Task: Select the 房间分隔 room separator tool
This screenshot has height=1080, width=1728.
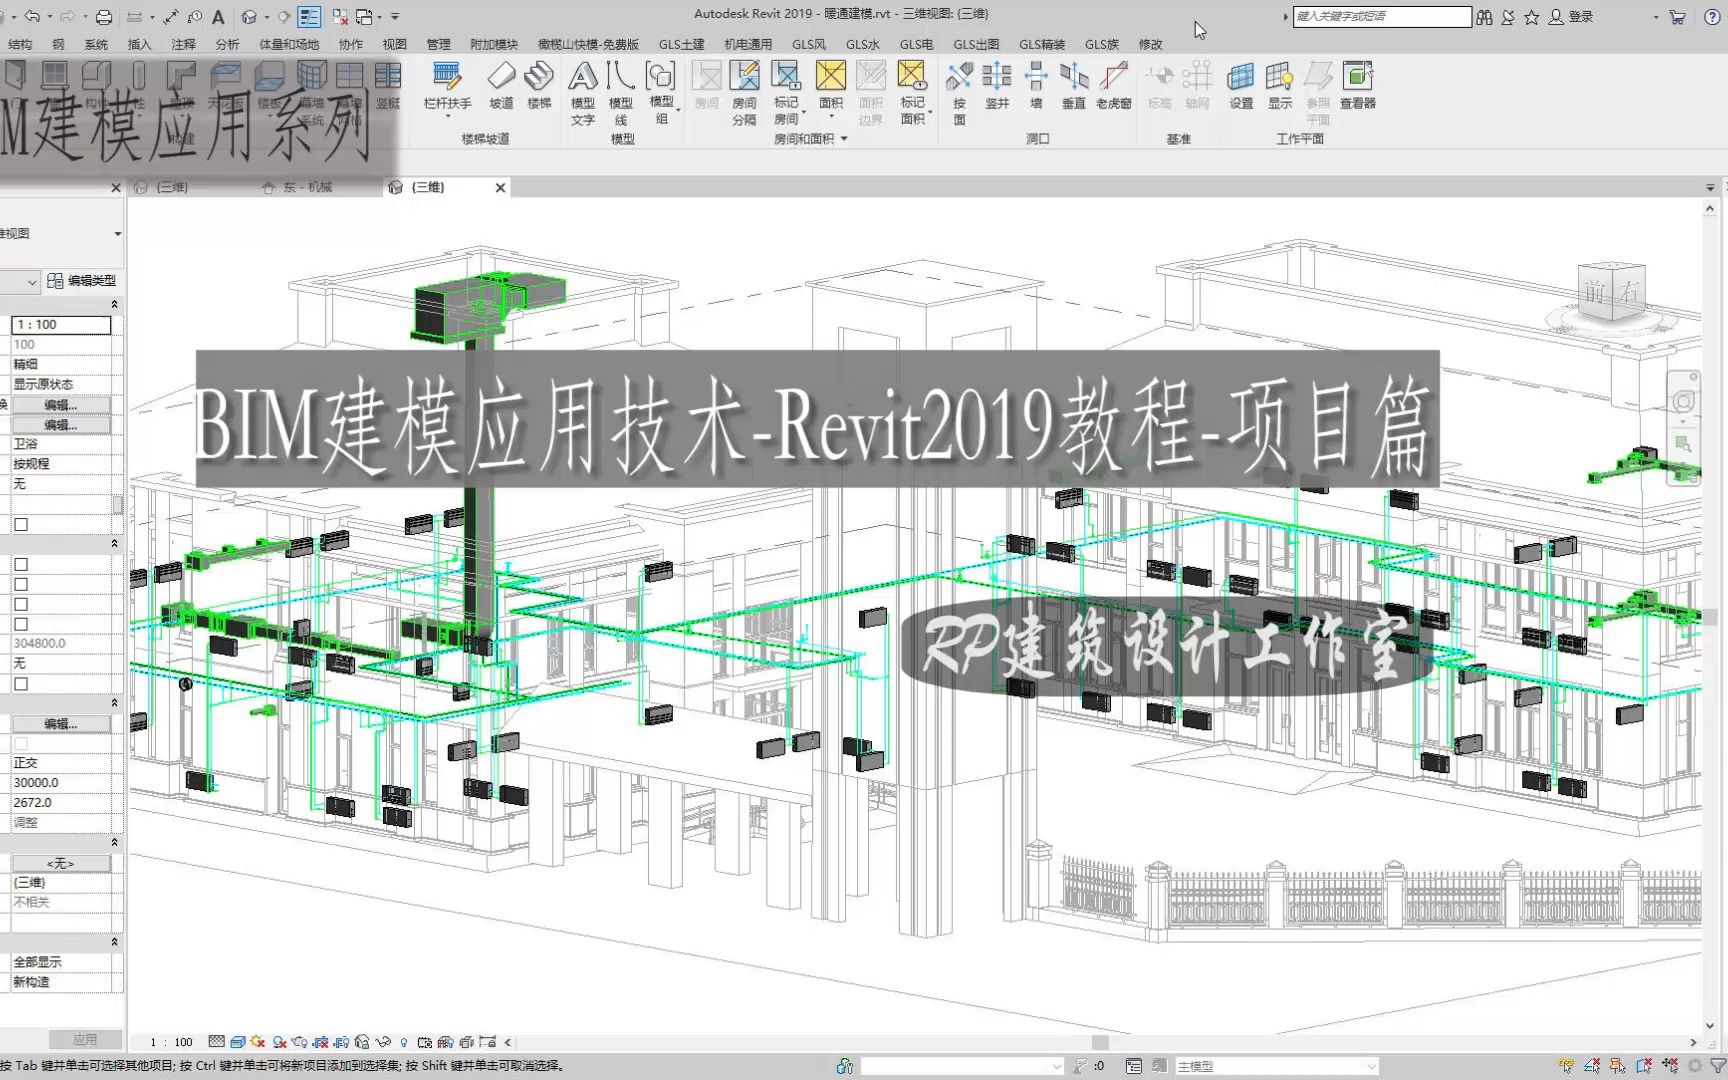Action: 744,92
